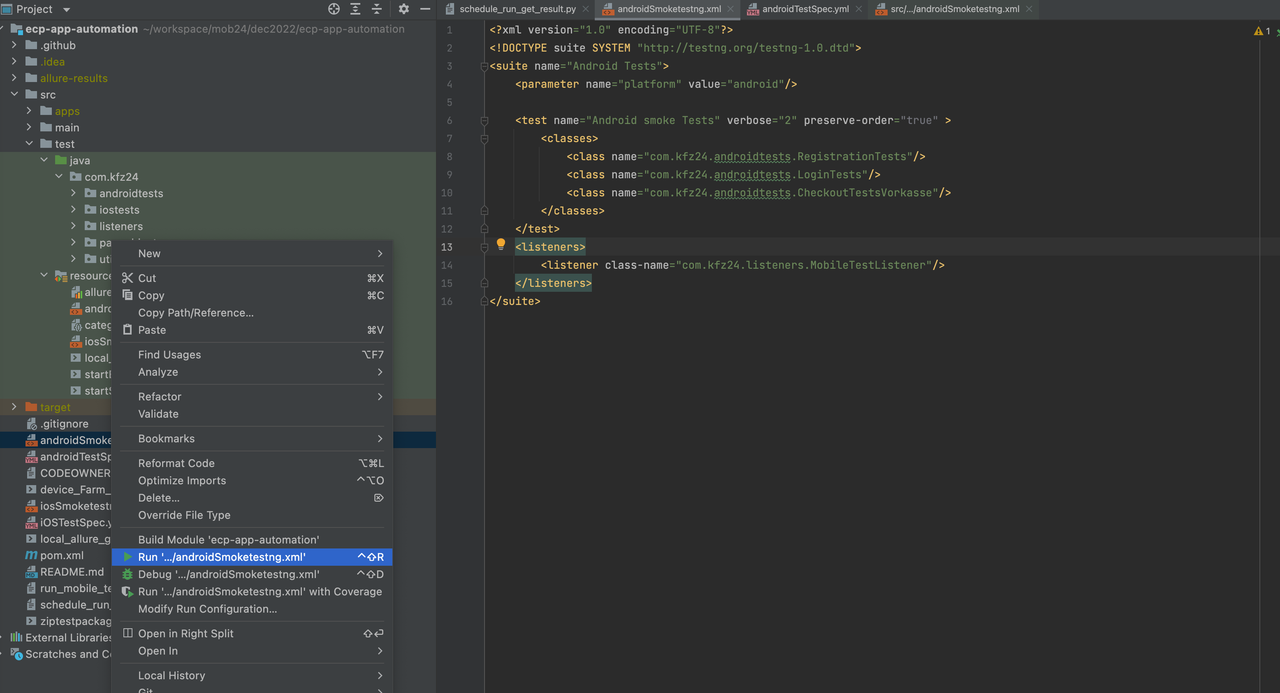
Task: Choose Validate from context menu
Action: point(252,414)
